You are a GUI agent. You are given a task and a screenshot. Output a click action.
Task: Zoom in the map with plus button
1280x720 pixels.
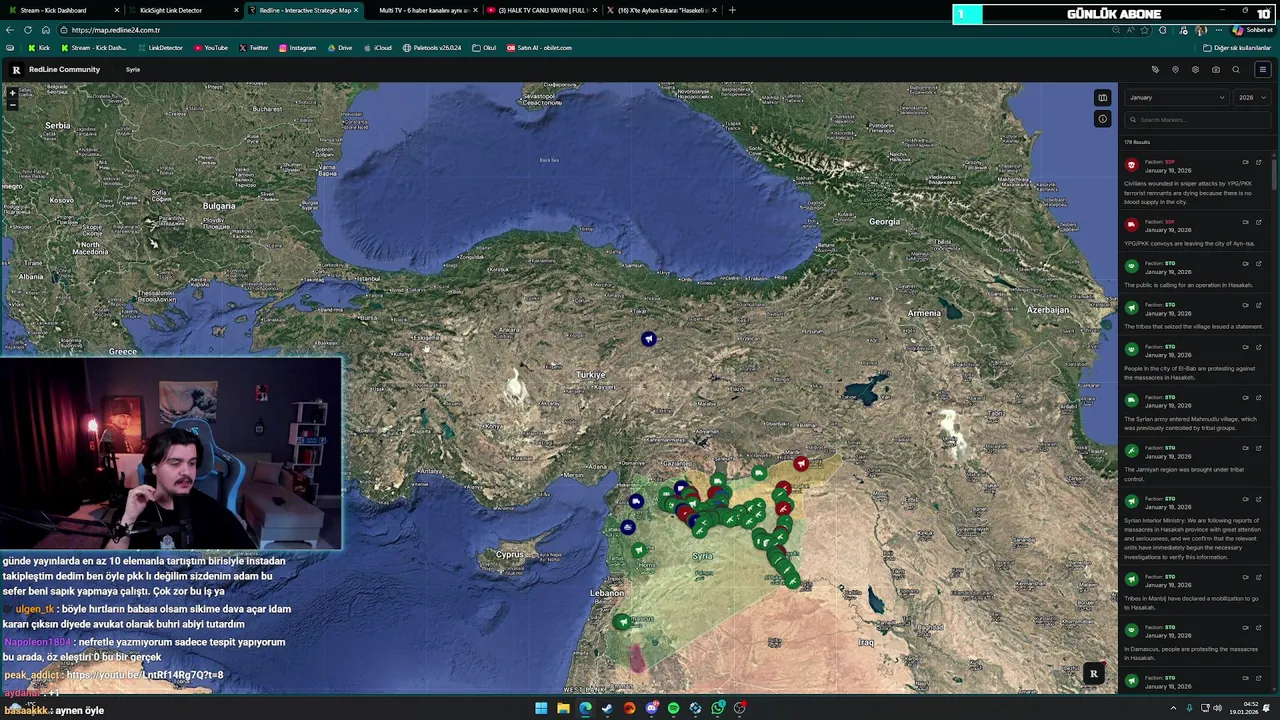[12, 93]
